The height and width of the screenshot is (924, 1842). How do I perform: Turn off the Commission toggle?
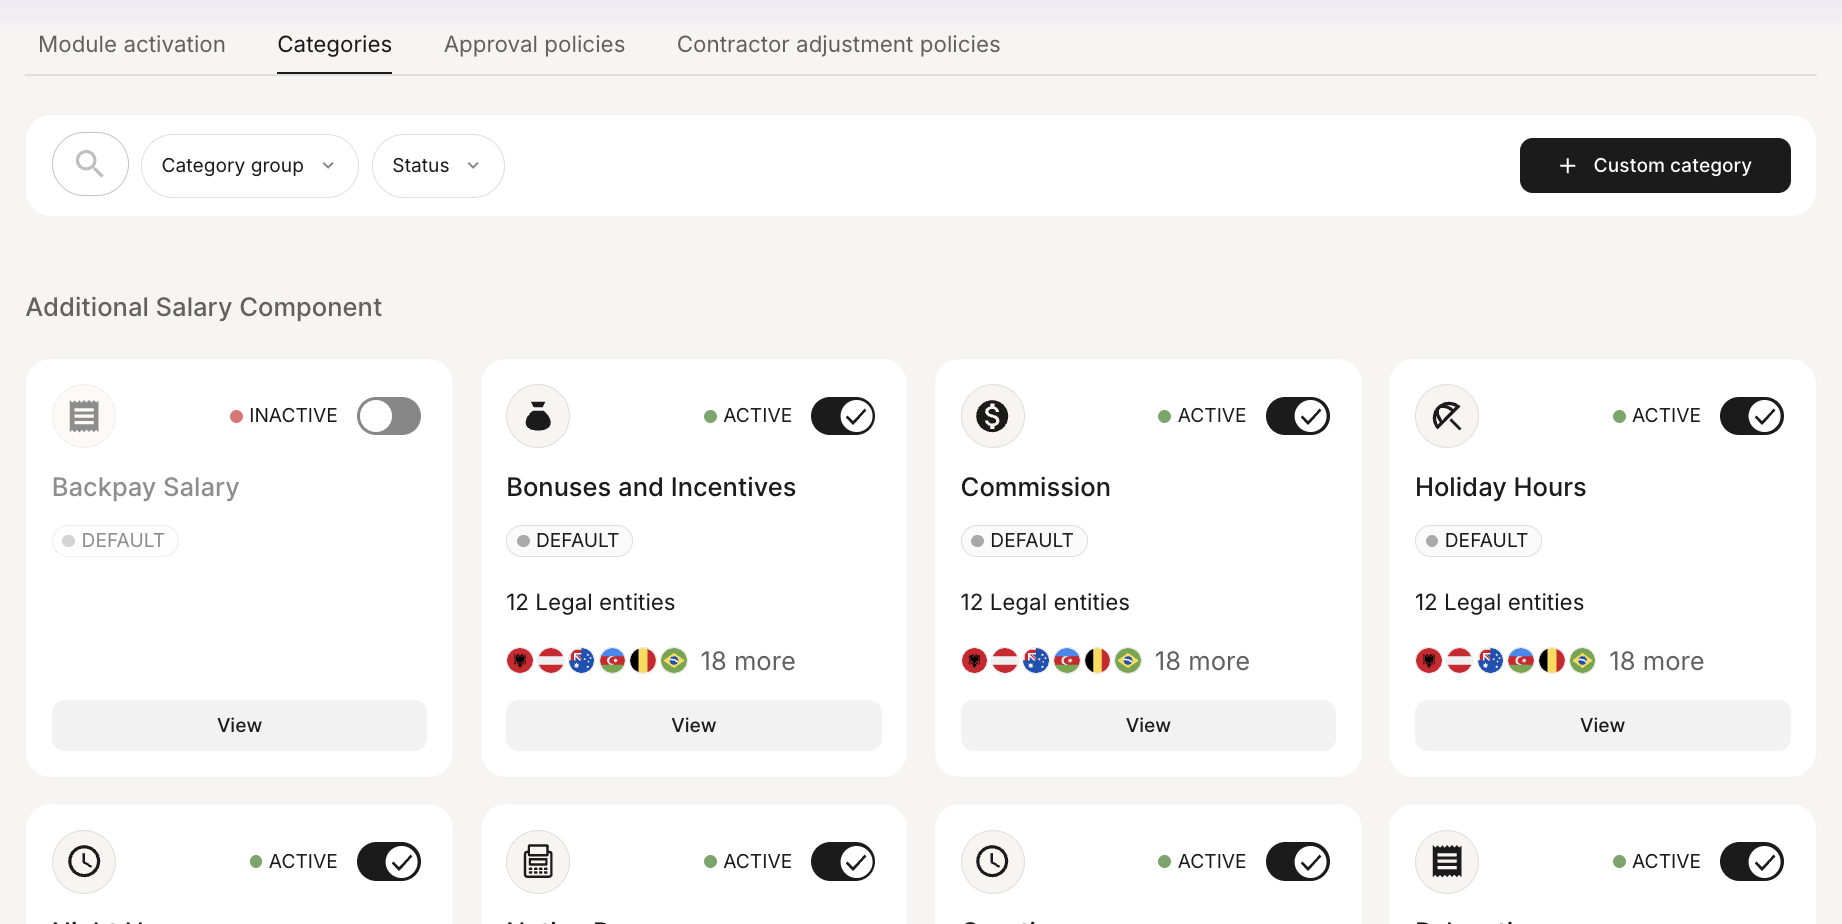click(x=1298, y=416)
